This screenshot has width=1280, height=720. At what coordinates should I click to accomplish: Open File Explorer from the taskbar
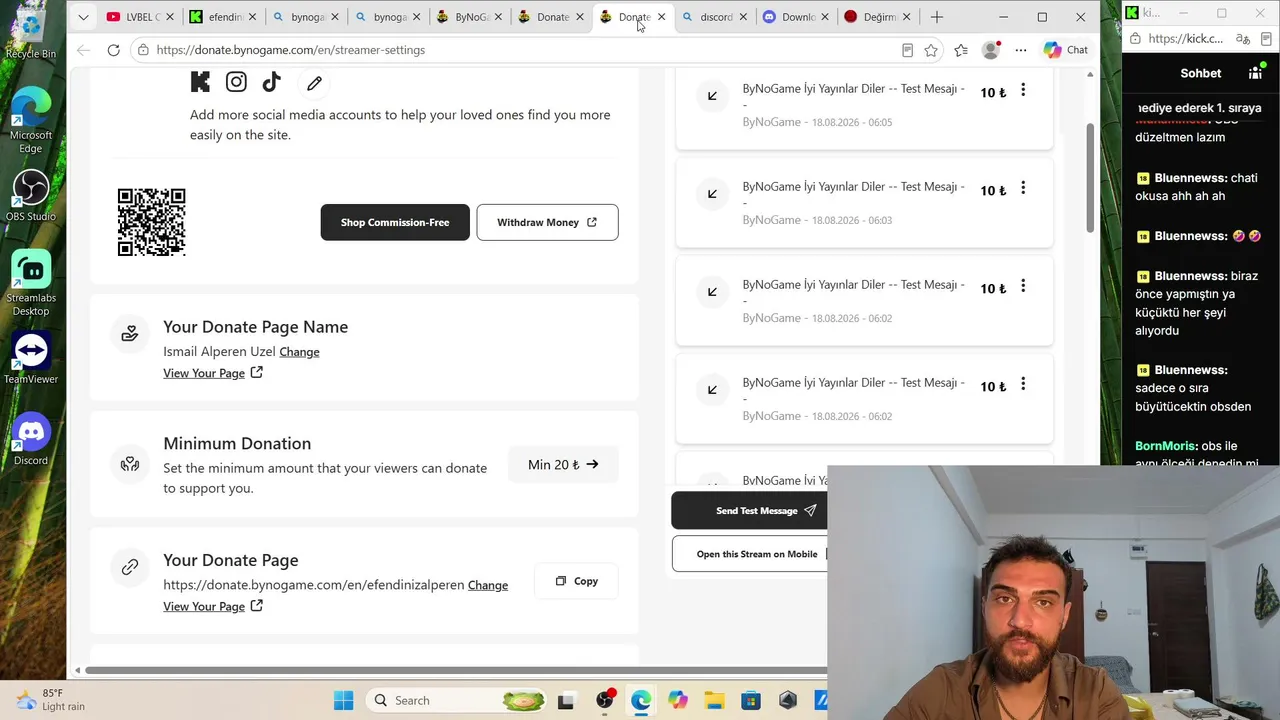pos(714,701)
